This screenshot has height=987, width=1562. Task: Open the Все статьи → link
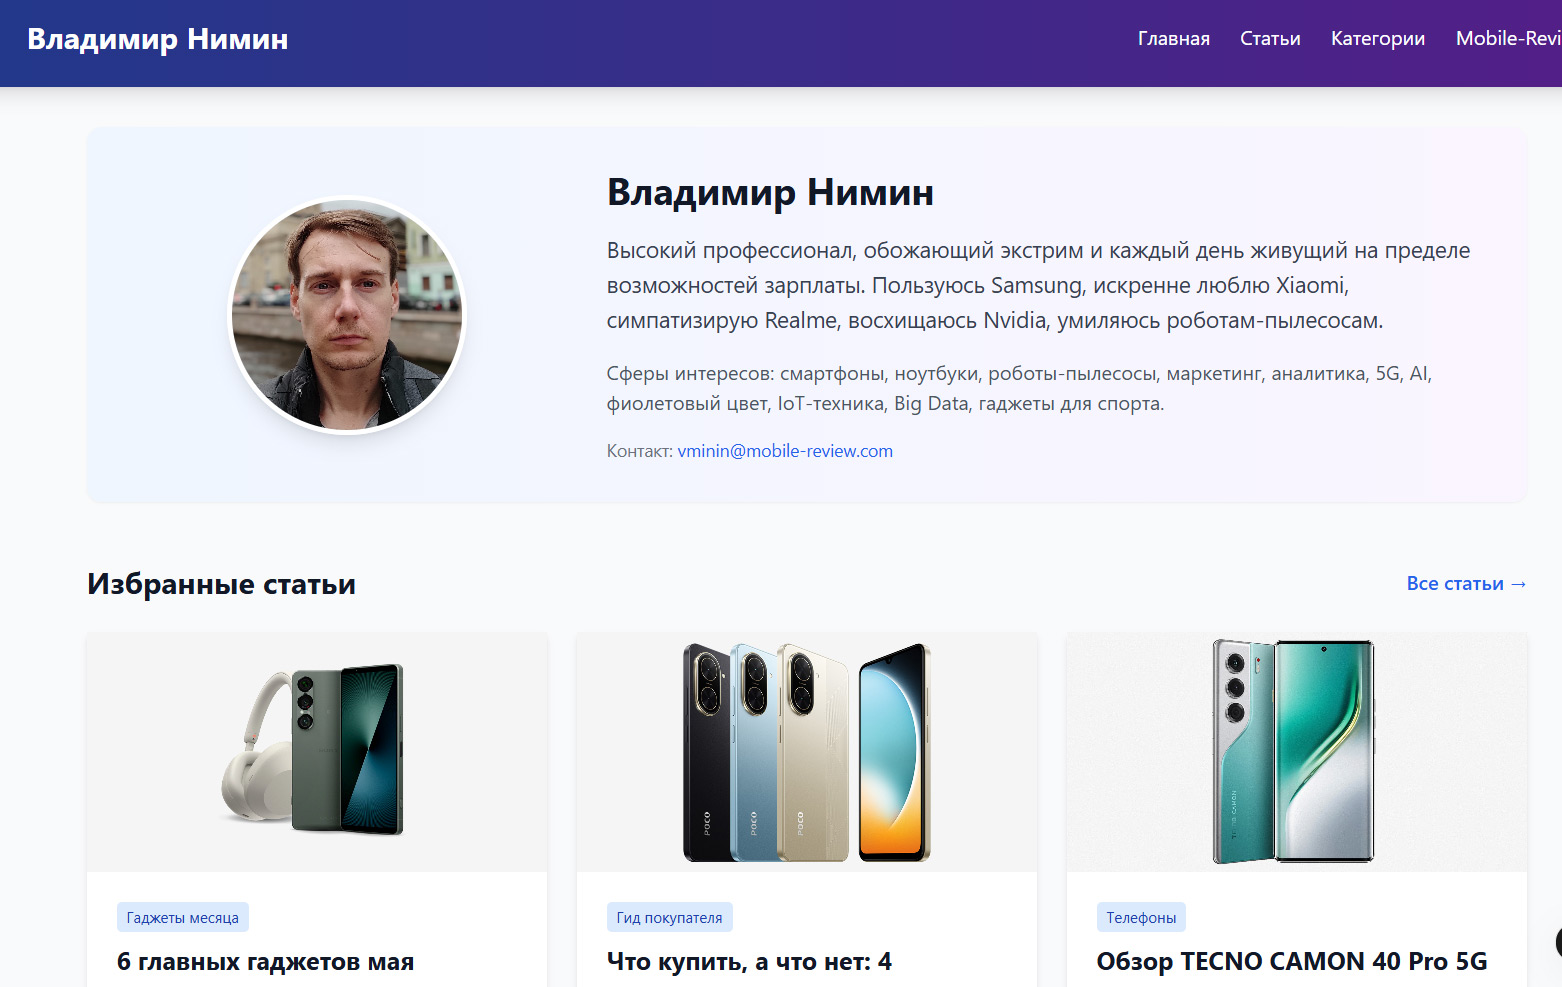point(1466,584)
